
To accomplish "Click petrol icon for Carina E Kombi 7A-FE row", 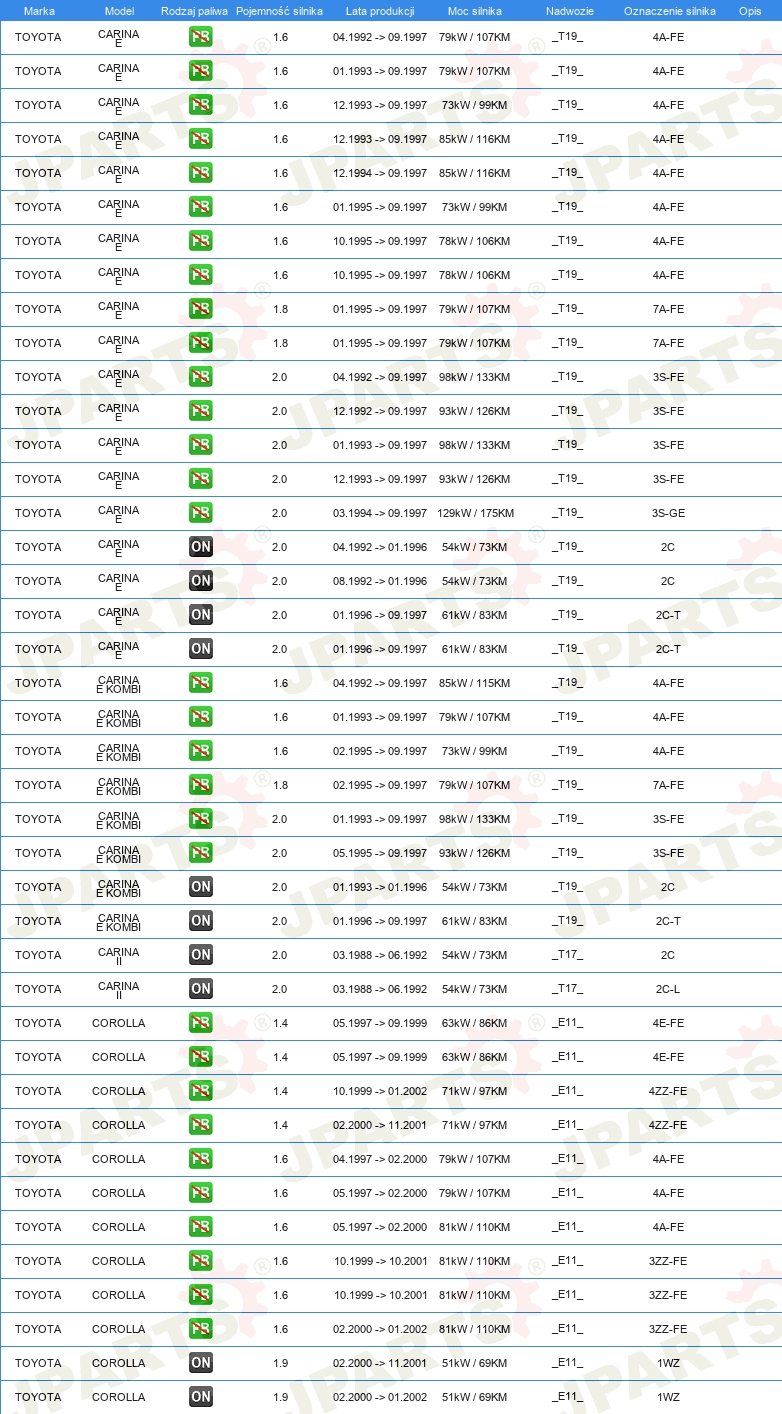I will point(200,785).
